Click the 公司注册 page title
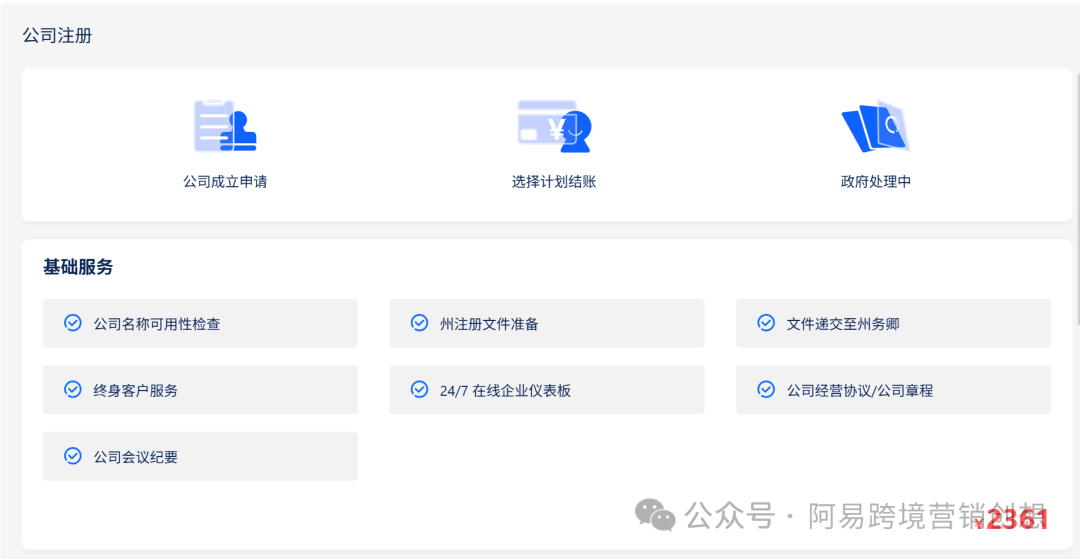Viewport: 1080px width, 559px height. pos(57,36)
